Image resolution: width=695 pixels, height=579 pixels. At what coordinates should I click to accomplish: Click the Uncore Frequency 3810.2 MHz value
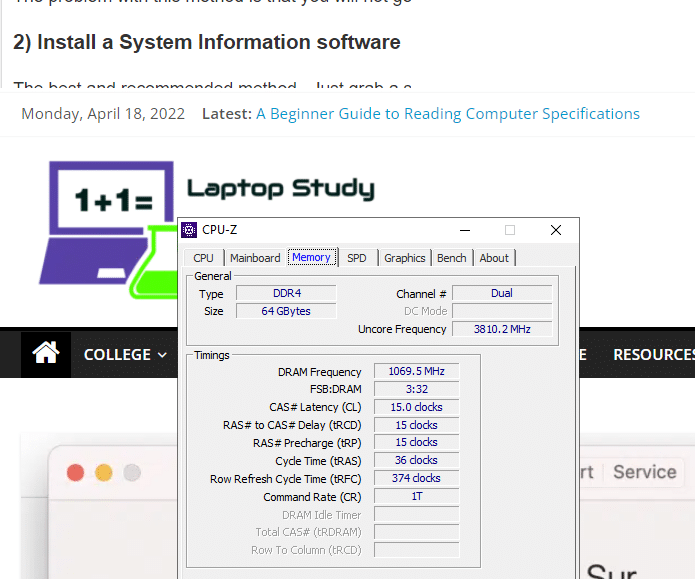(502, 329)
